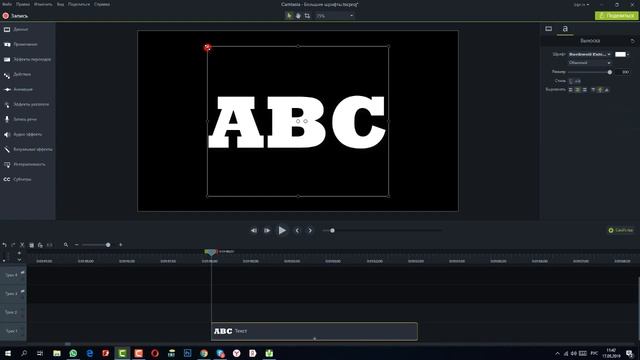
Task: Click the font size slider handle
Action: pos(610,72)
